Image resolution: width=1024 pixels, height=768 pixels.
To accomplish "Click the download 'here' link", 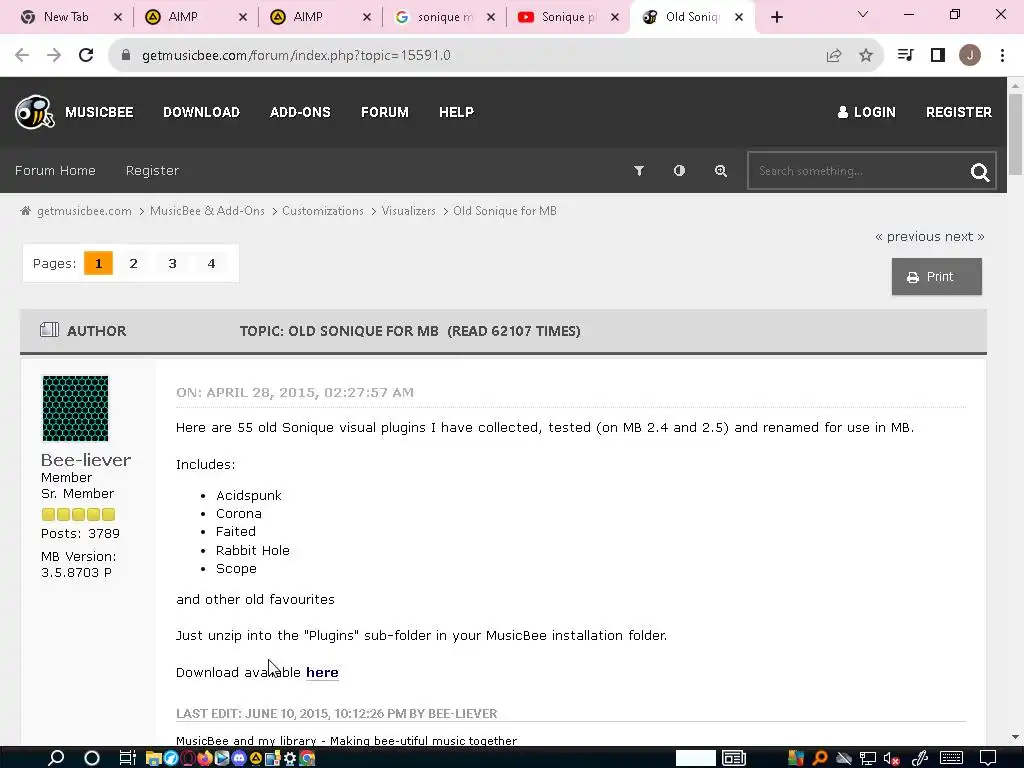I will coord(322,672).
